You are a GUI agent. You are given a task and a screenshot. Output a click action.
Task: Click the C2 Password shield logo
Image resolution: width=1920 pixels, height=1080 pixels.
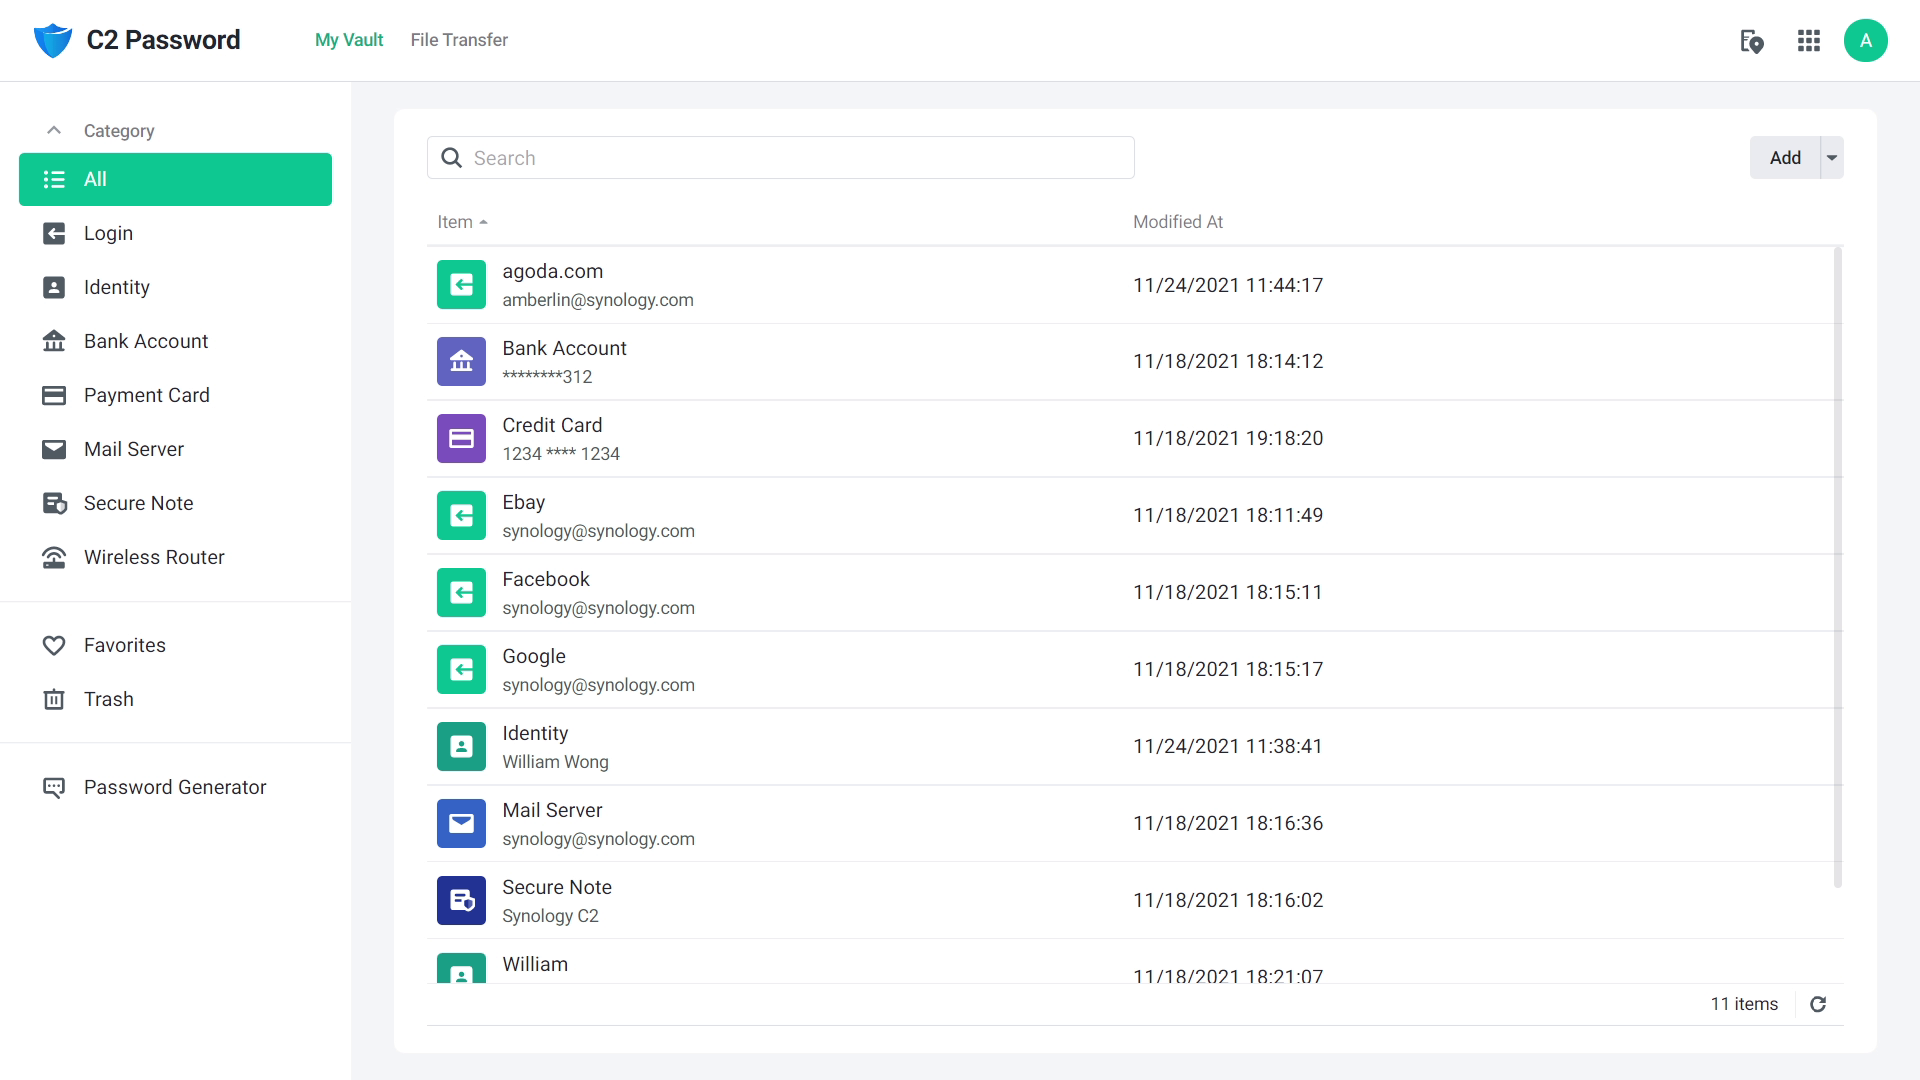click(x=53, y=40)
